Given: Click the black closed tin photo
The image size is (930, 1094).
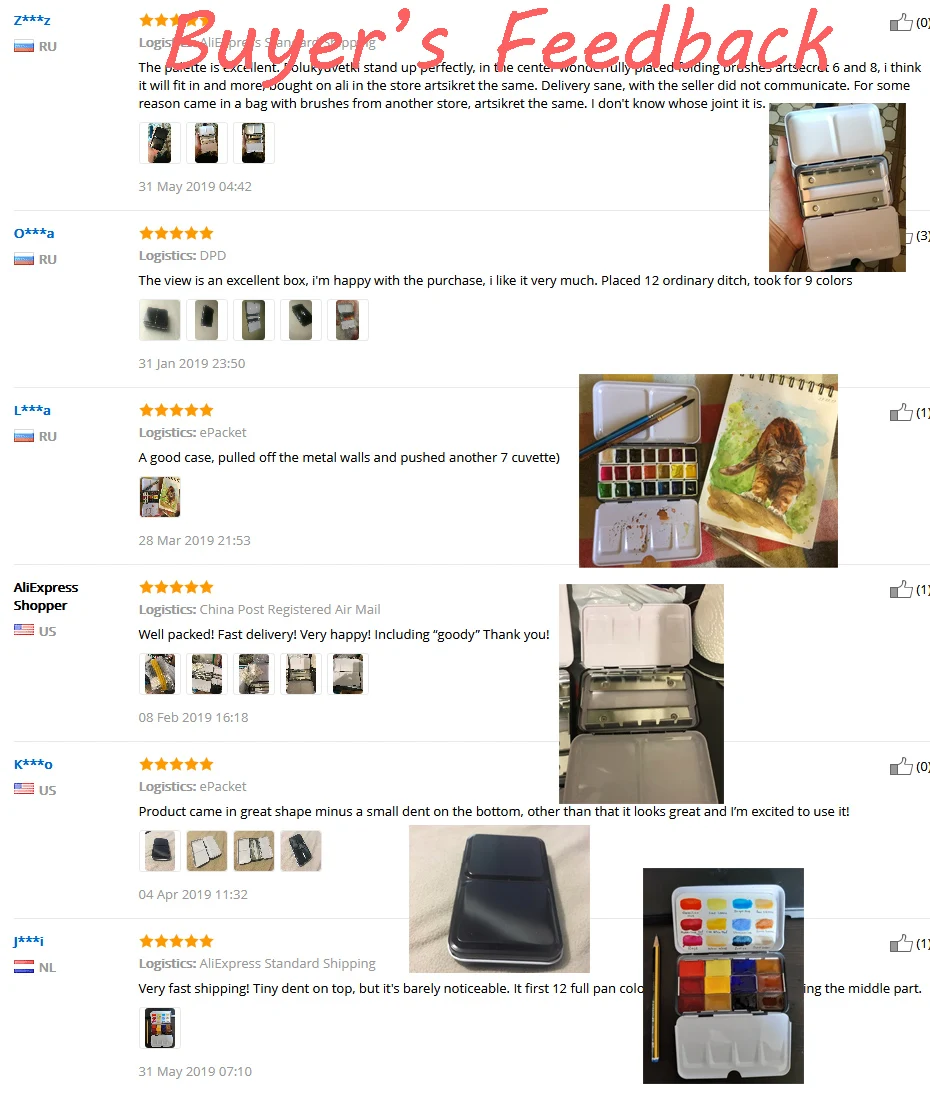Looking at the screenshot, I should point(499,899).
